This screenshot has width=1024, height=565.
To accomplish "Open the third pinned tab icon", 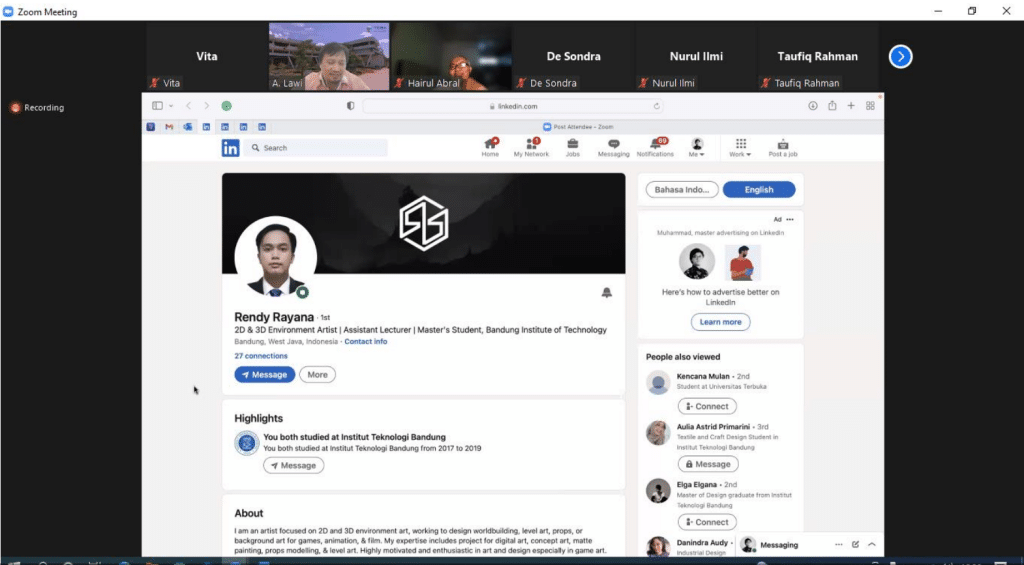I will point(187,127).
